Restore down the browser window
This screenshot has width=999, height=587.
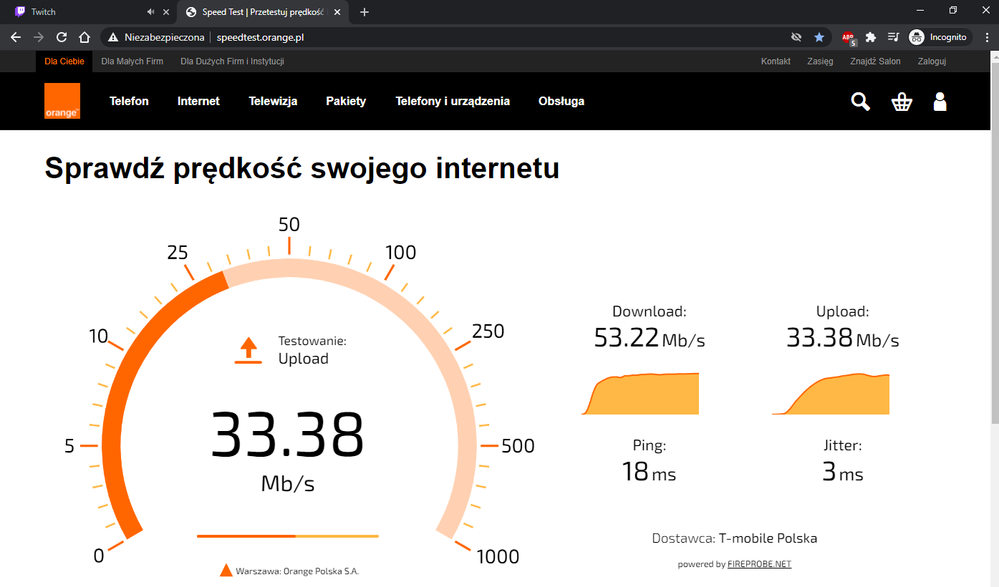pyautogui.click(x=953, y=10)
